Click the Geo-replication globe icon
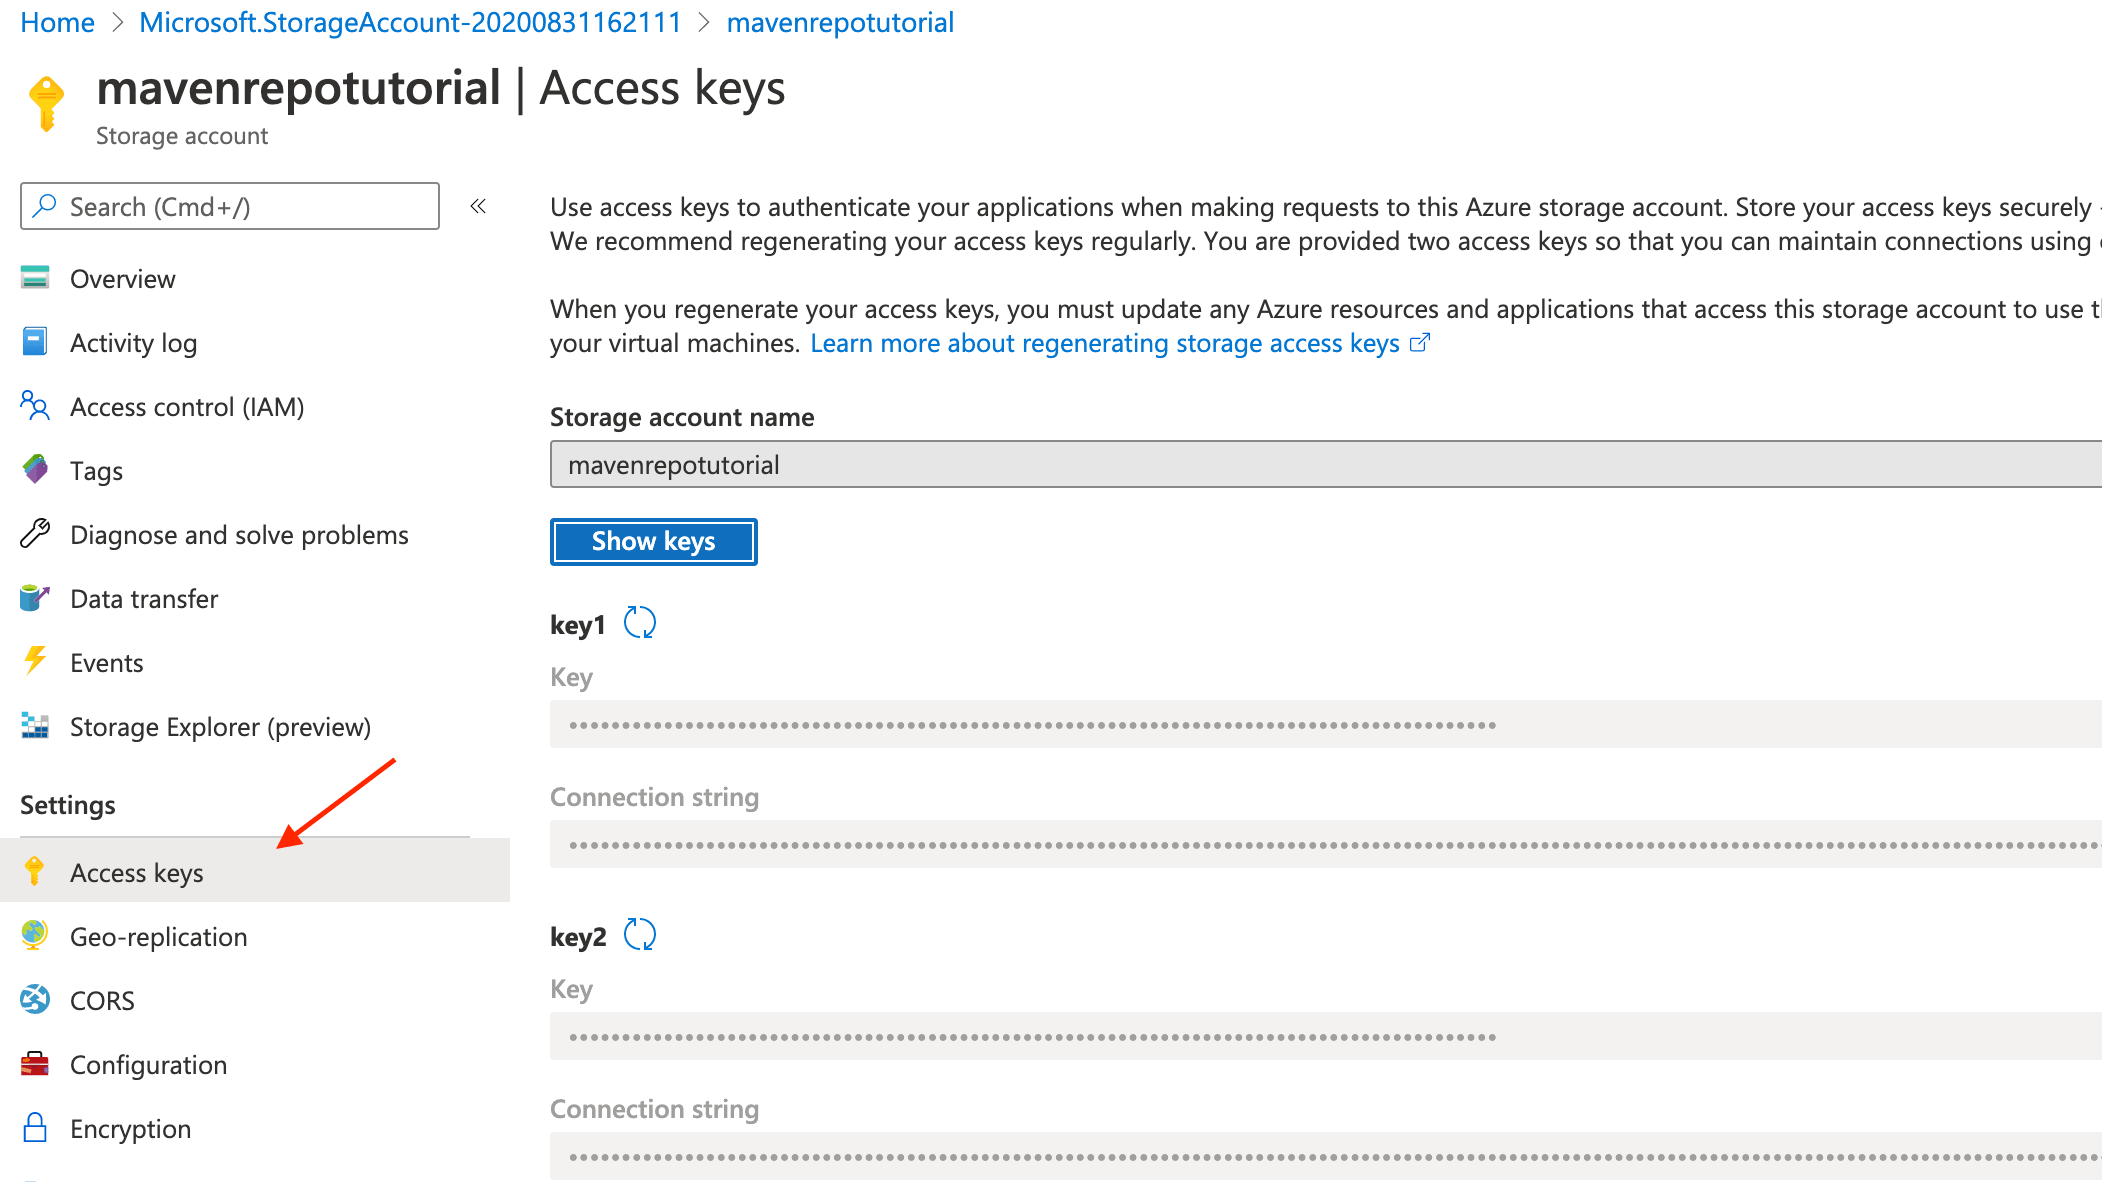Screen dimensions: 2102x1182 point(35,935)
